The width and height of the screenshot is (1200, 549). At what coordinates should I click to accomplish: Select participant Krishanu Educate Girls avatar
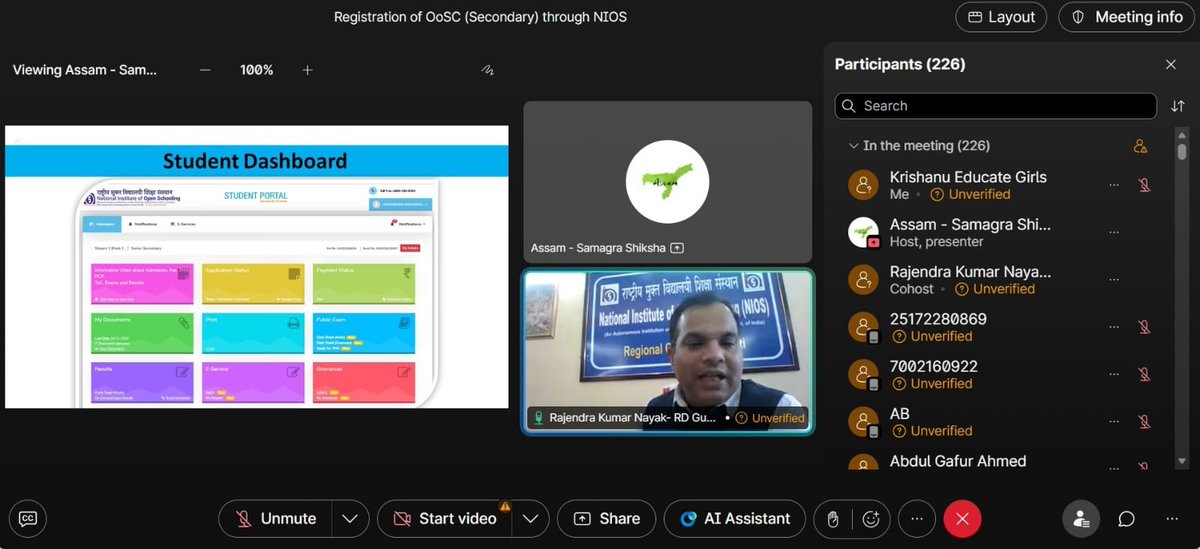coord(863,185)
